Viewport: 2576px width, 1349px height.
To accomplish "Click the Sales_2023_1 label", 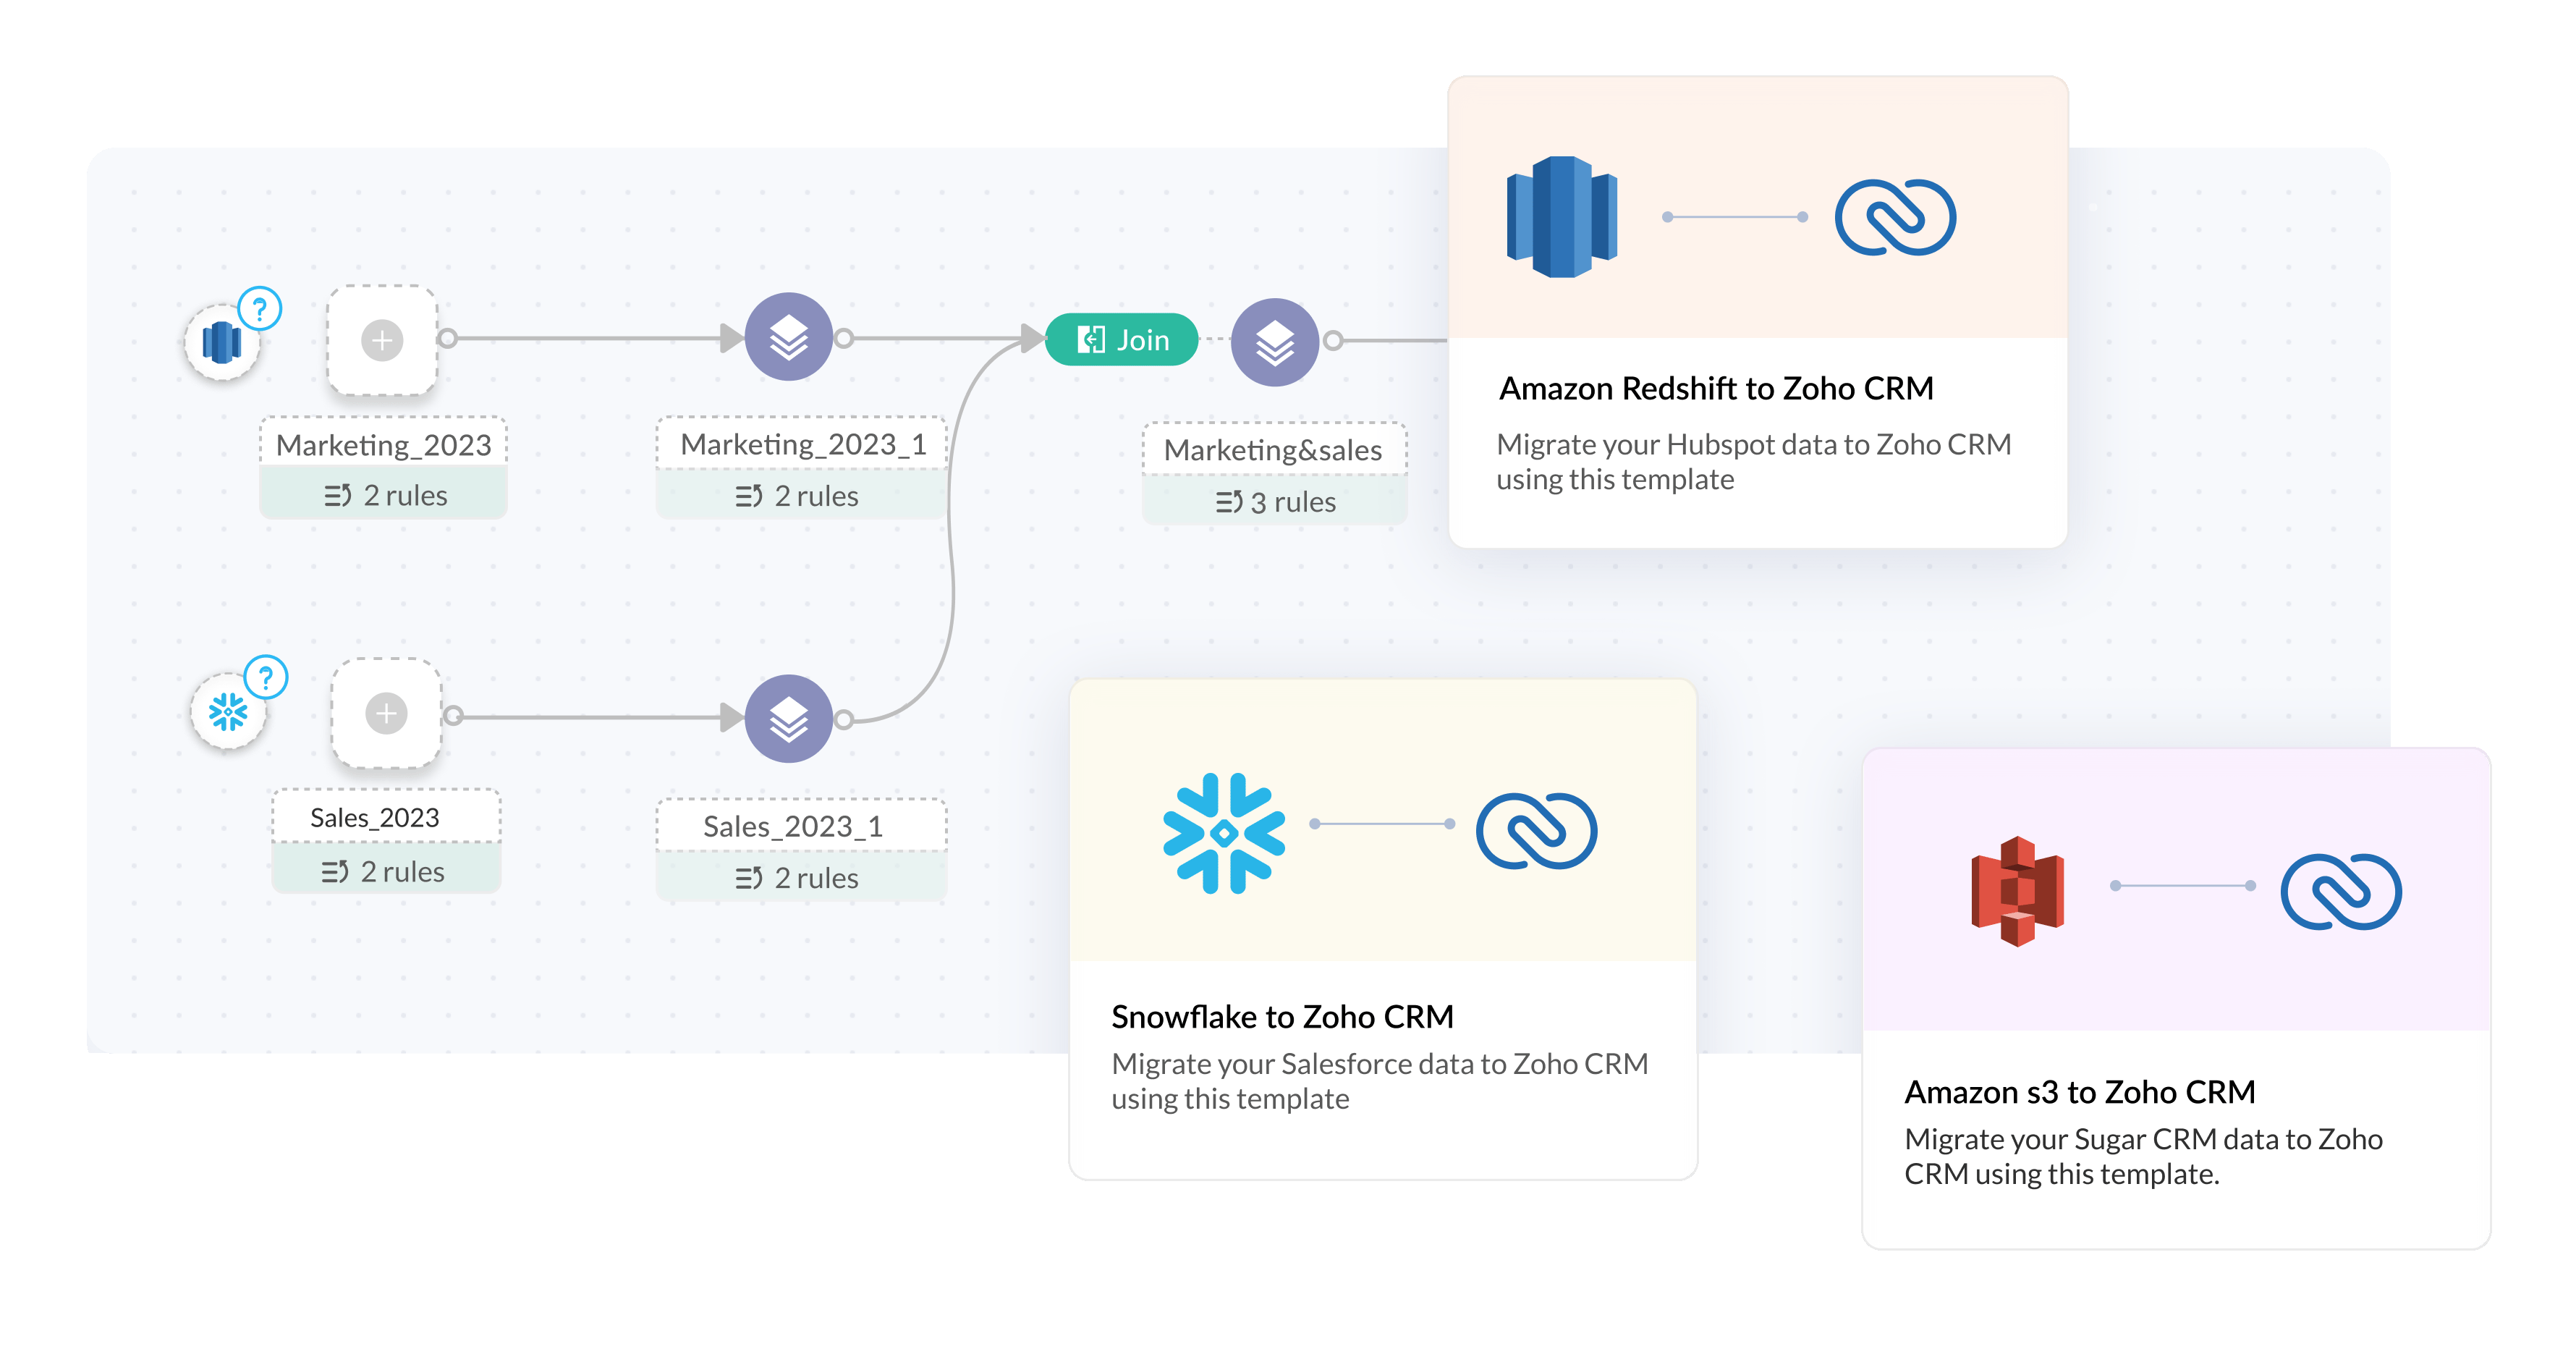I will (x=802, y=826).
